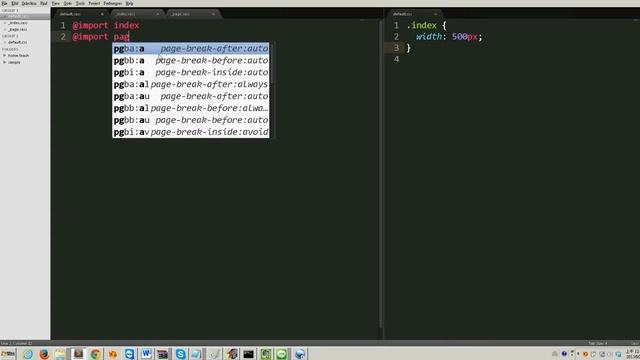This screenshot has width=640, height=360.
Task: Close the _page.sass tab
Action: point(213,14)
